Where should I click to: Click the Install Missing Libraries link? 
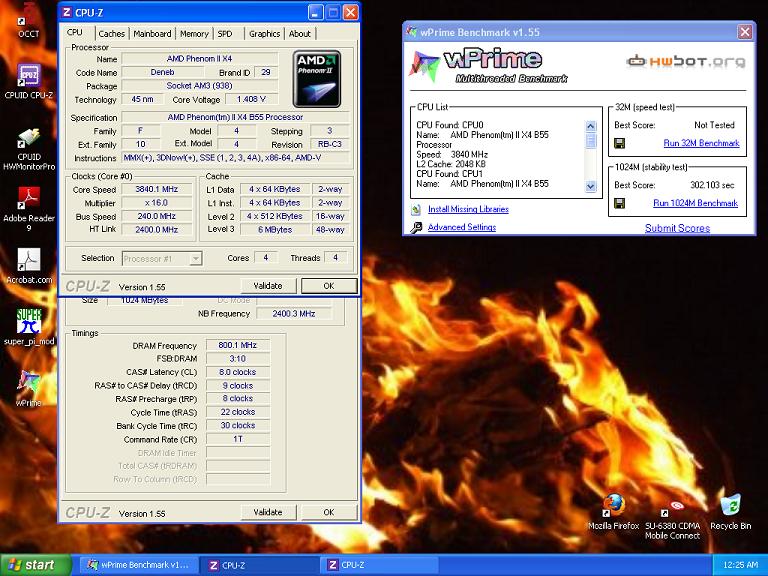468,209
